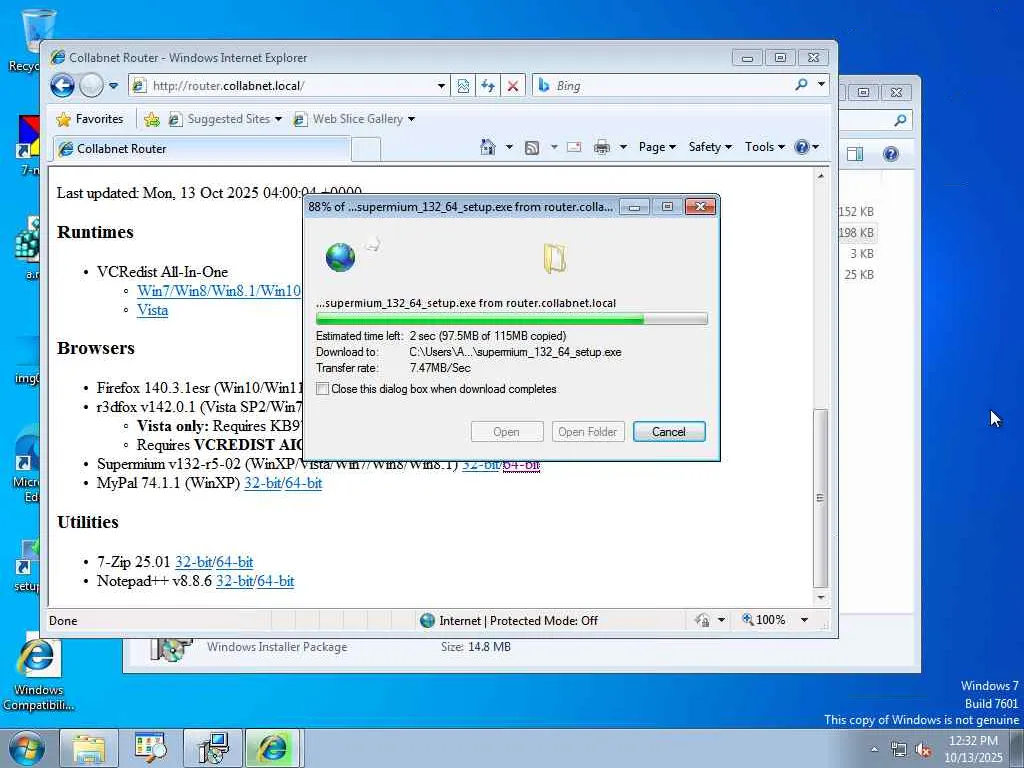Click the Explorer window preview pane icon

855,154
